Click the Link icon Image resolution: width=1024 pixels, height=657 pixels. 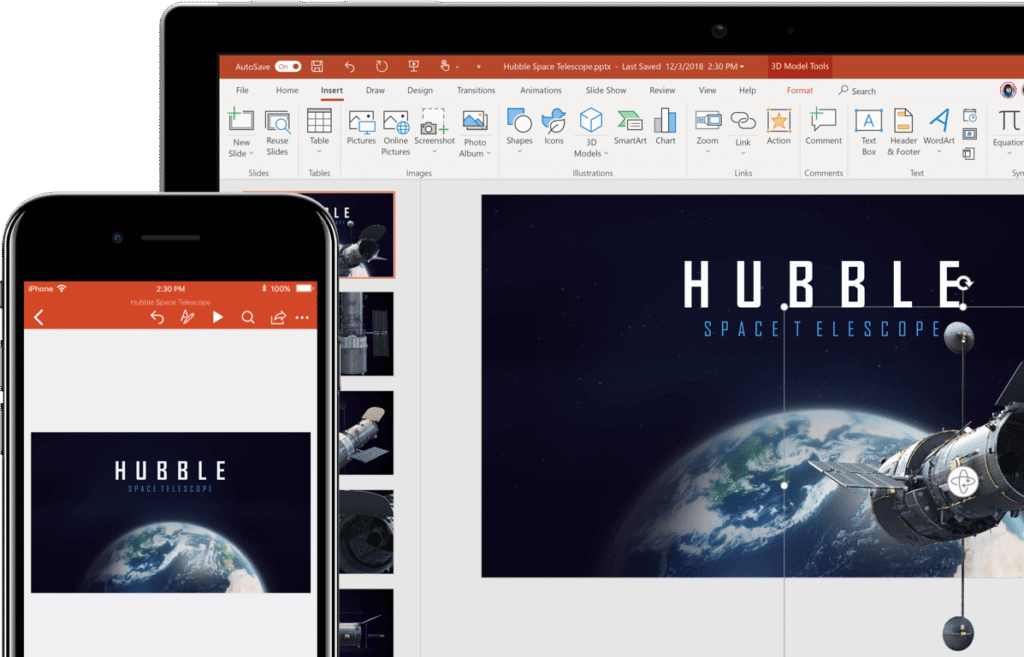point(743,121)
